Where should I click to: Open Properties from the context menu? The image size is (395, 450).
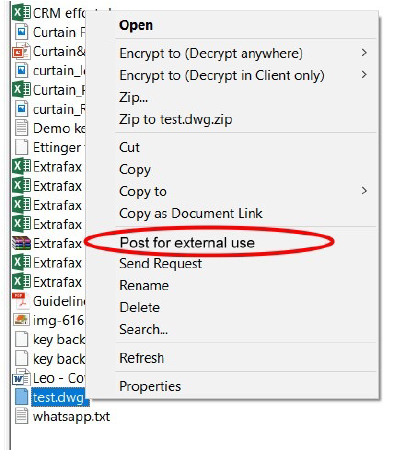click(150, 387)
